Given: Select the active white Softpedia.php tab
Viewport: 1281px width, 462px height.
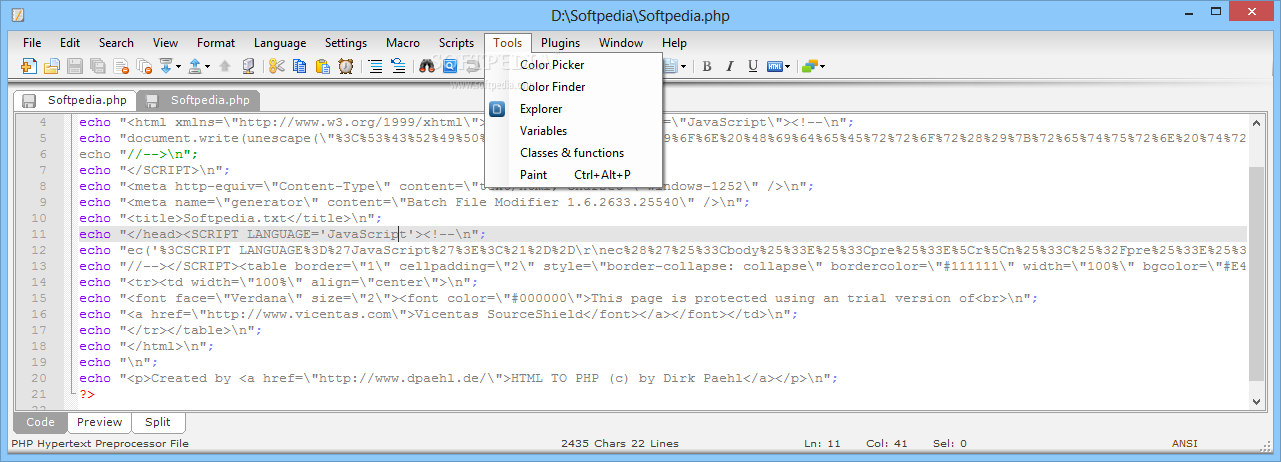Looking at the screenshot, I should 75,100.
